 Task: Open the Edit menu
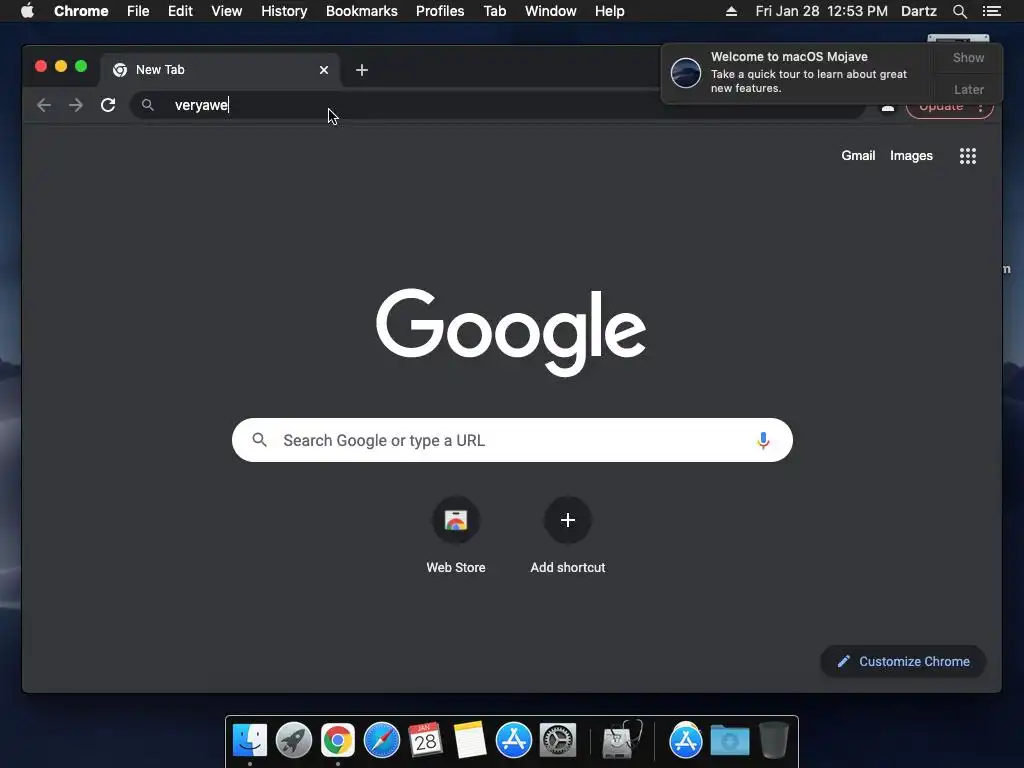point(180,11)
